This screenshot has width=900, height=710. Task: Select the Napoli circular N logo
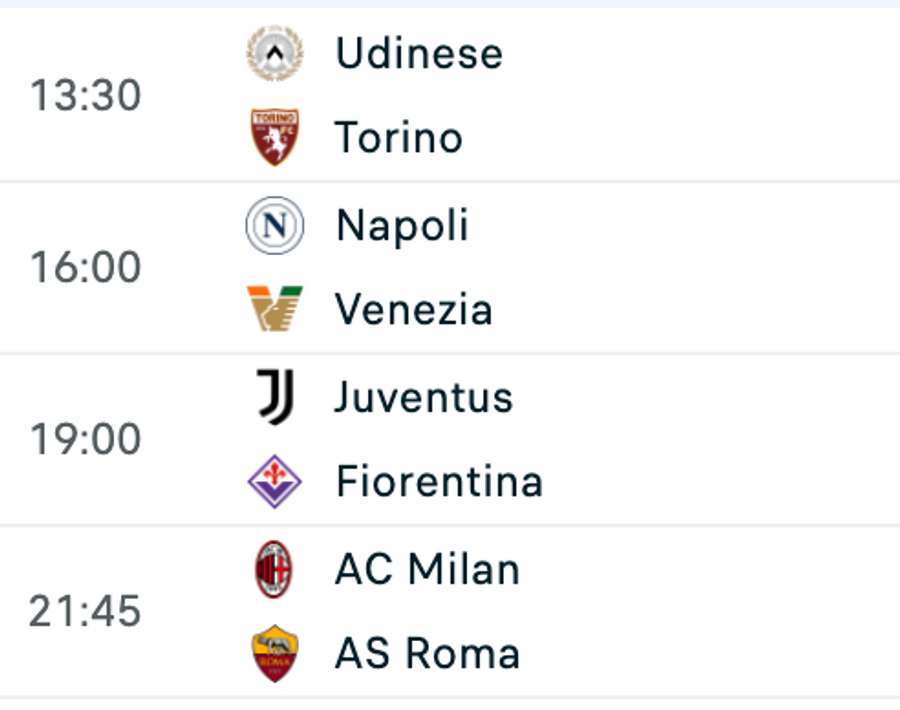click(275, 225)
